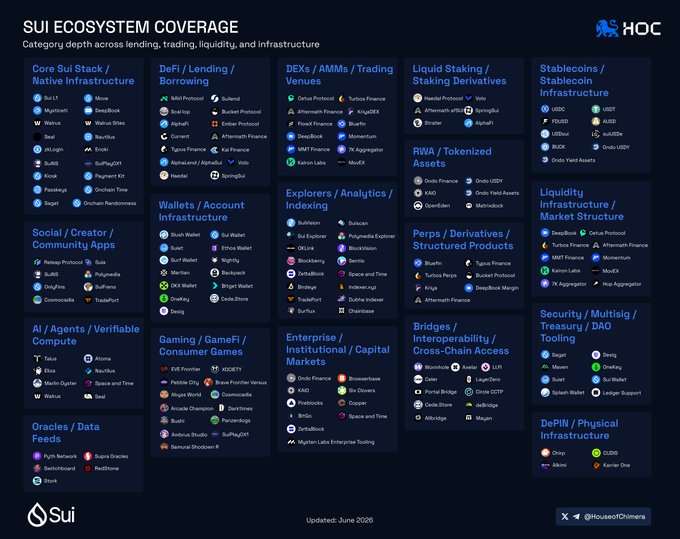Click the green CUDIS icon

click(x=596, y=453)
